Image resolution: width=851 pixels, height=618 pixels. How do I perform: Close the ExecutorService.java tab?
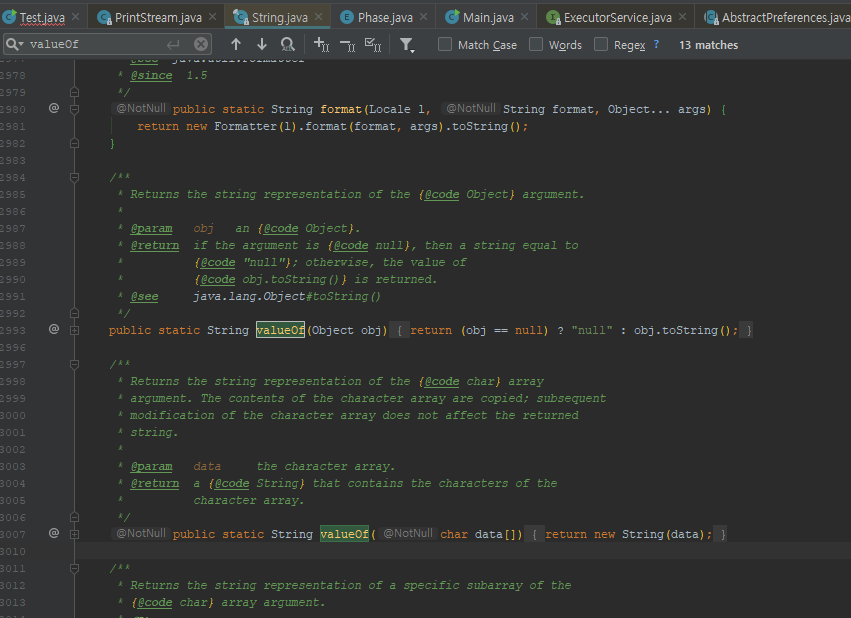[x=682, y=17]
